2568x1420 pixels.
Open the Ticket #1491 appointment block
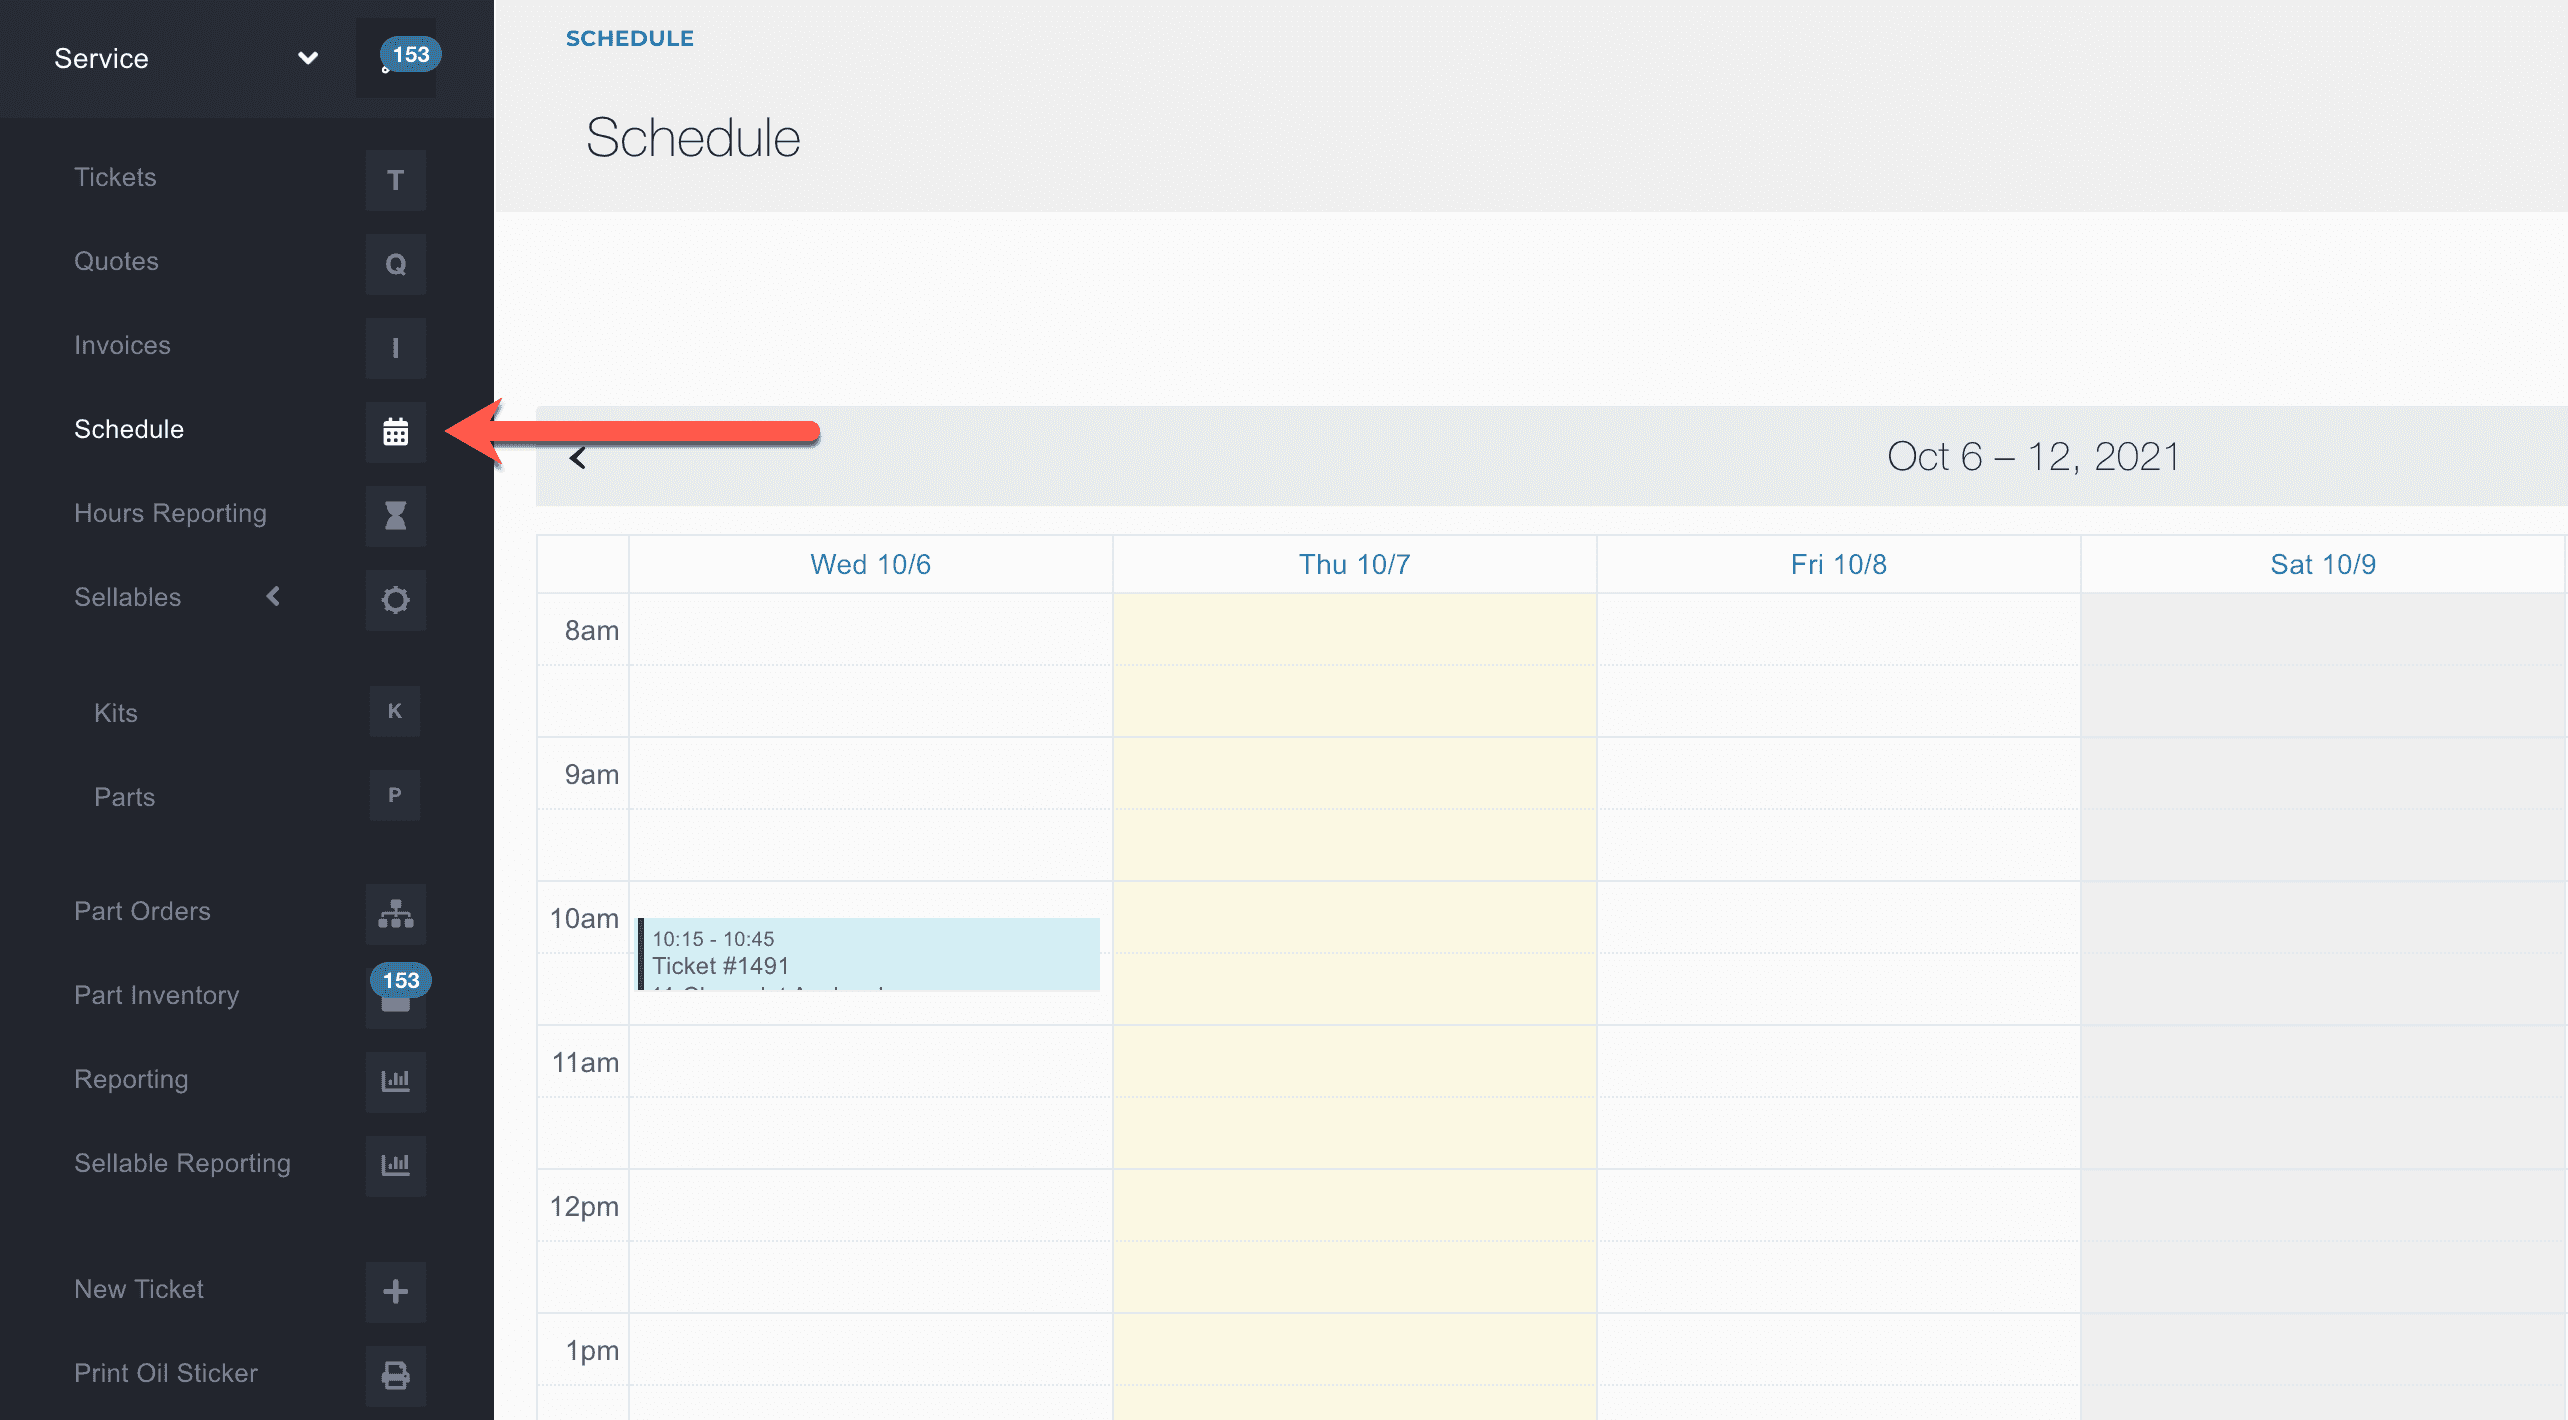tap(868, 955)
